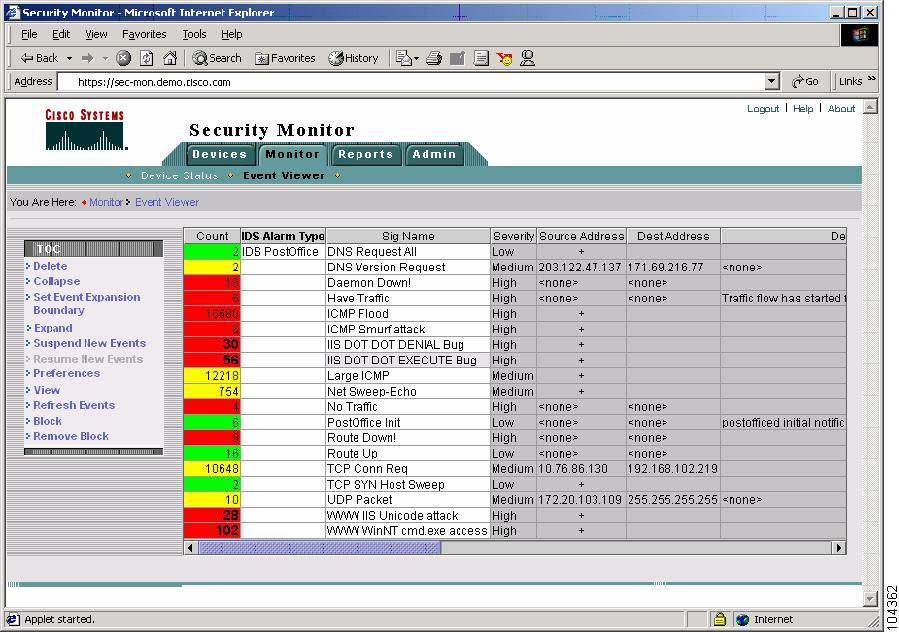Click the Edit page toolbar icon
Screen dimensions: 899x632
(x=457, y=58)
